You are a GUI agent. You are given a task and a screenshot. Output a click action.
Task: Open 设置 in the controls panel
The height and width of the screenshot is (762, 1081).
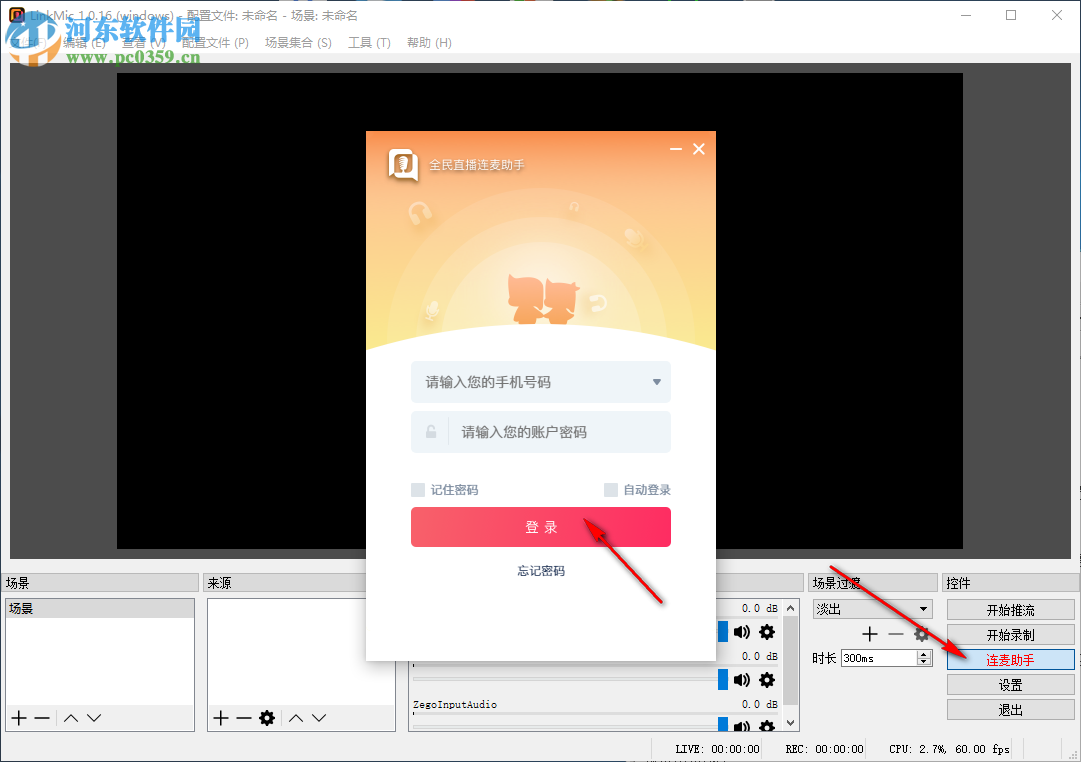coord(1011,685)
